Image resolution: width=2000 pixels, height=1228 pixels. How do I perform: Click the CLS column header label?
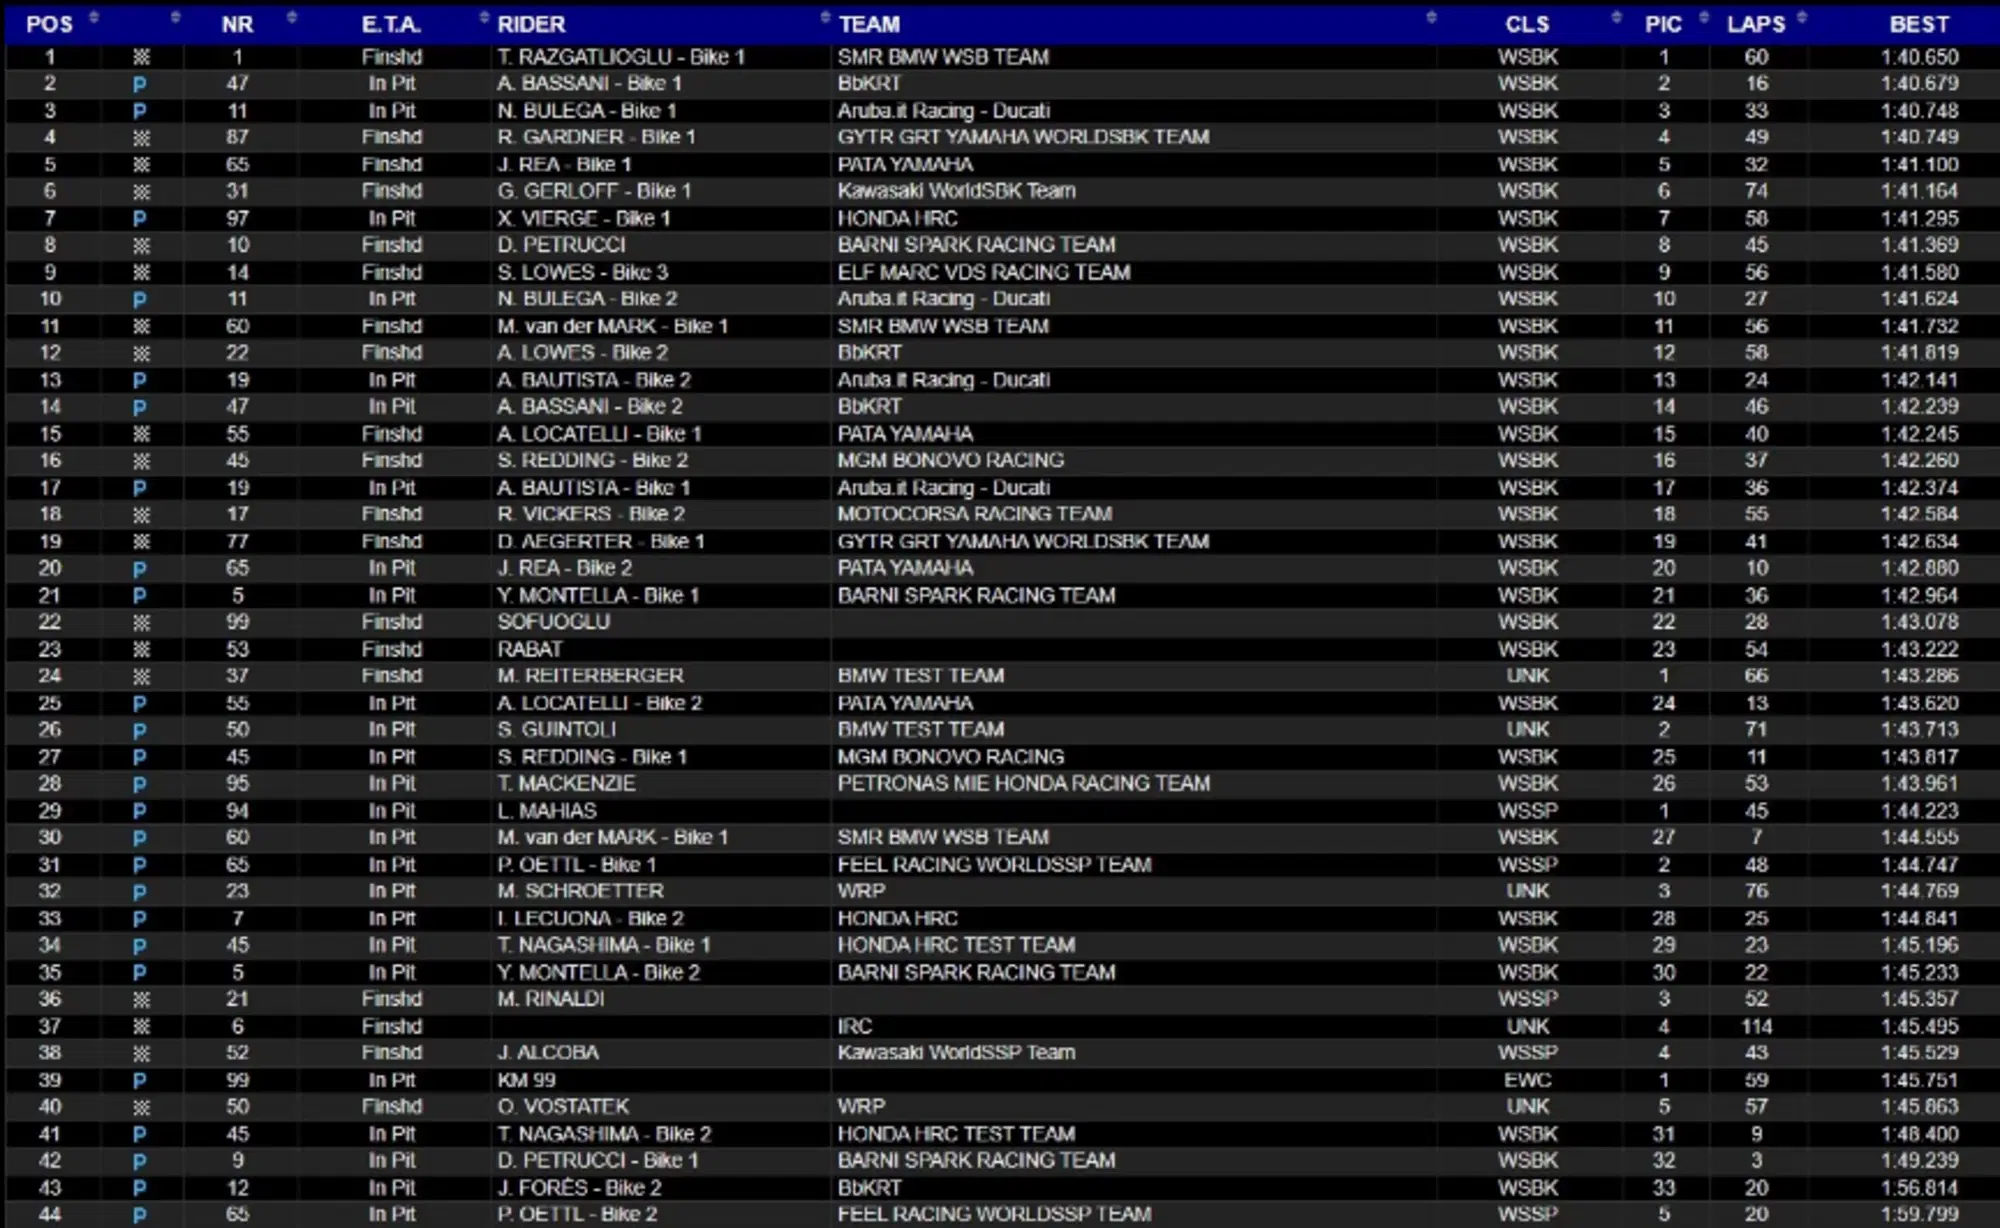pos(1526,24)
